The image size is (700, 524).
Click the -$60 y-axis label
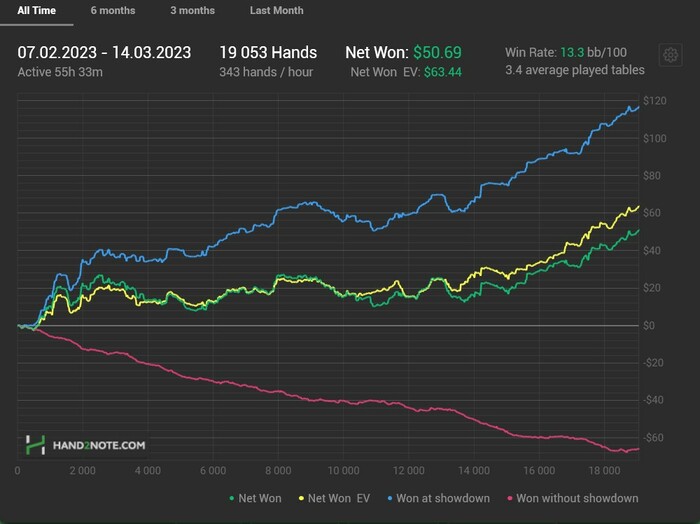(x=654, y=437)
